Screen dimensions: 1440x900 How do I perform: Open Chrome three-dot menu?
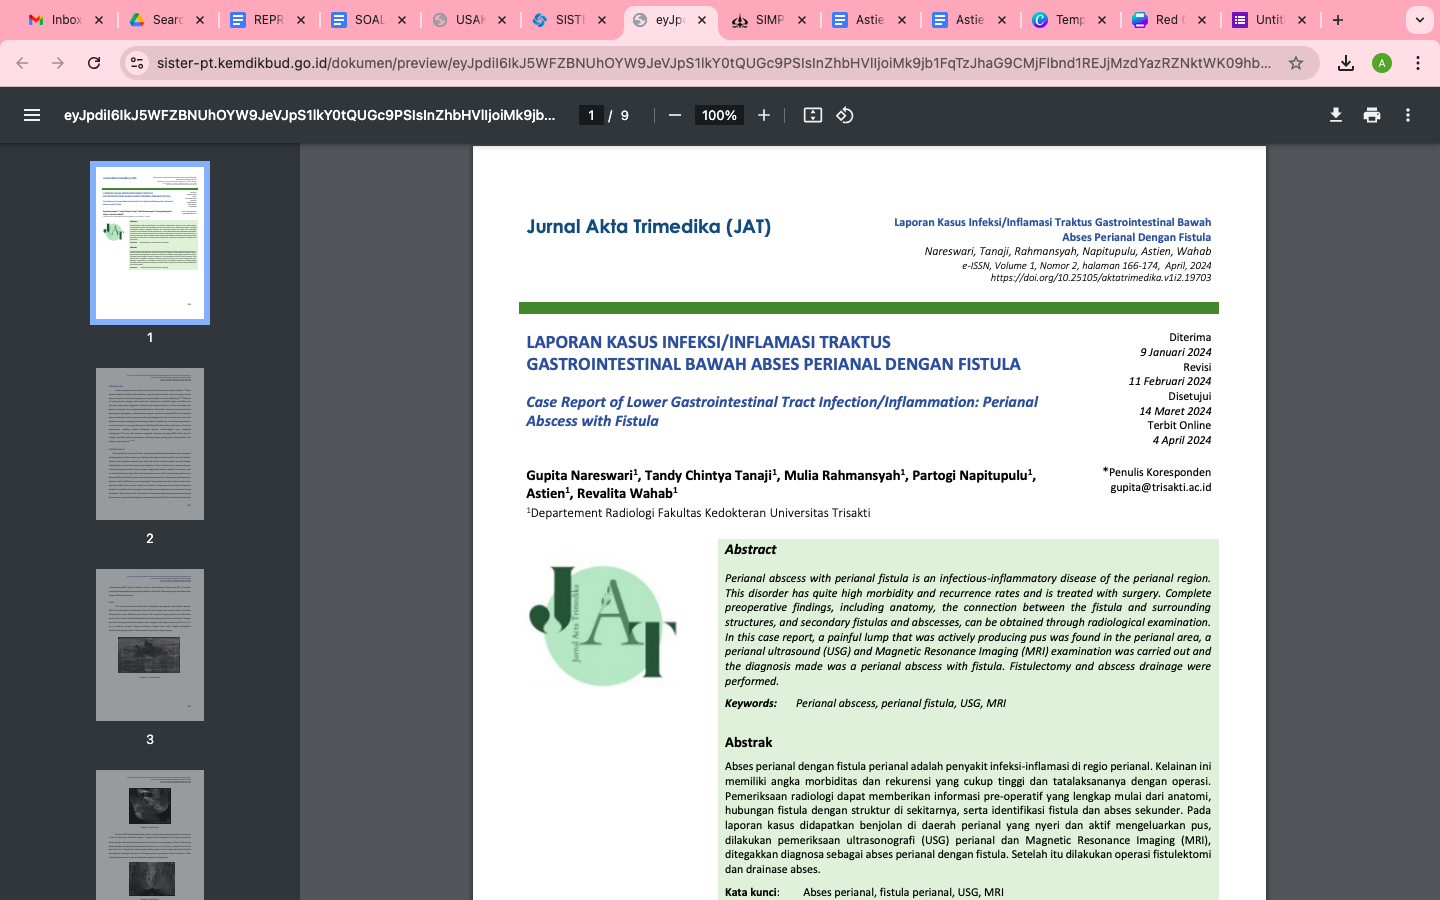[x=1418, y=63]
